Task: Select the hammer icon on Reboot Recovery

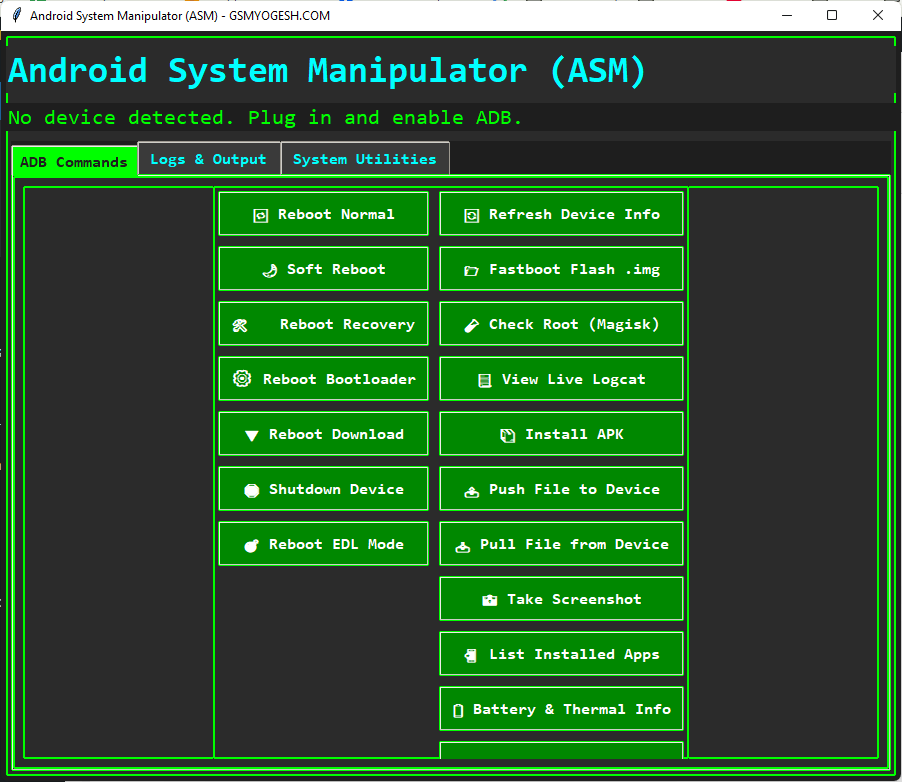Action: pos(239,323)
